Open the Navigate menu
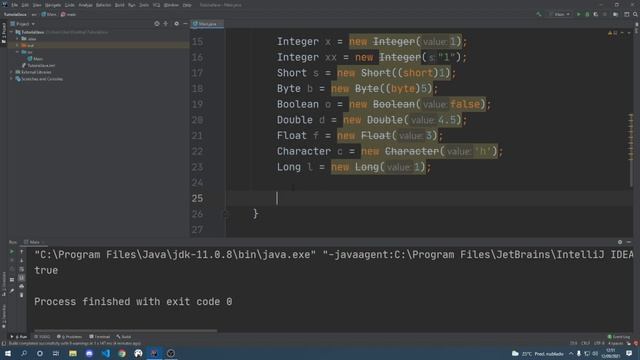 [53, 5]
